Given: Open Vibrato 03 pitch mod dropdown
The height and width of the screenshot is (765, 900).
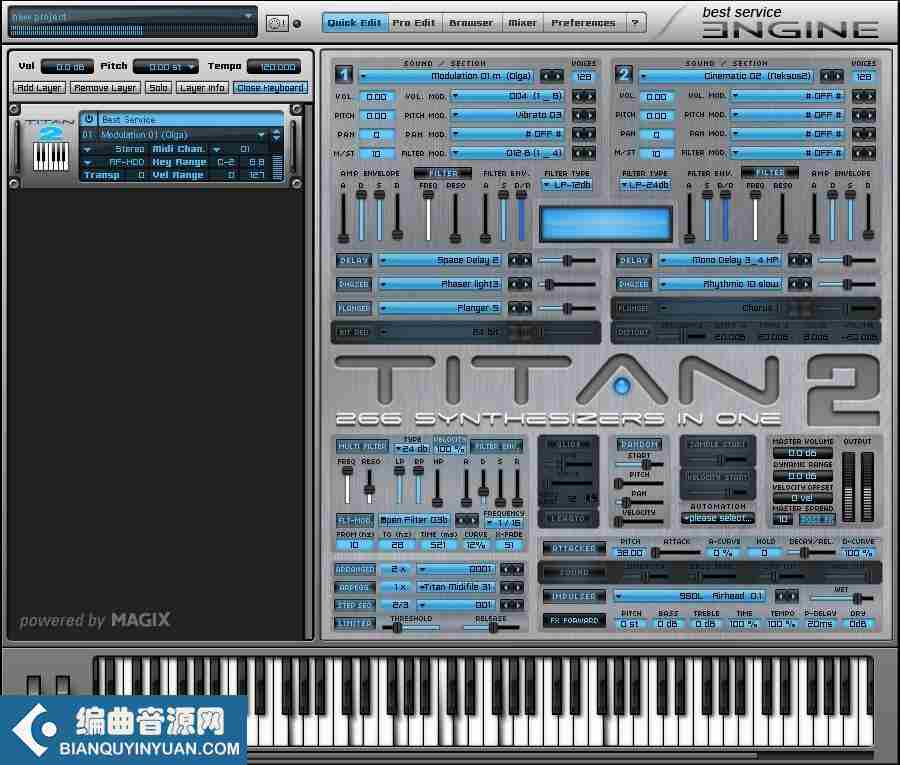Looking at the screenshot, I should (x=508, y=115).
